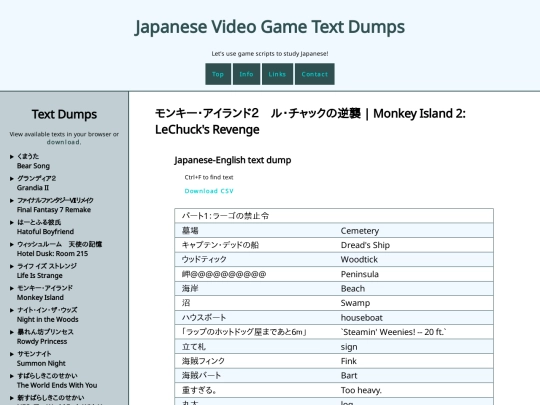Select Summon Night in the sidebar
Viewport: 540px width, 405px height.
[41, 359]
